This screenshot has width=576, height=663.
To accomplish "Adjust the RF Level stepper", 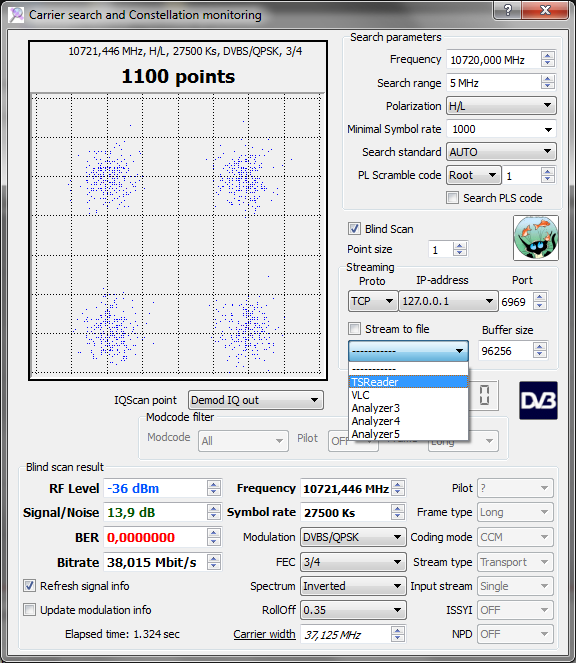I will click(x=214, y=488).
